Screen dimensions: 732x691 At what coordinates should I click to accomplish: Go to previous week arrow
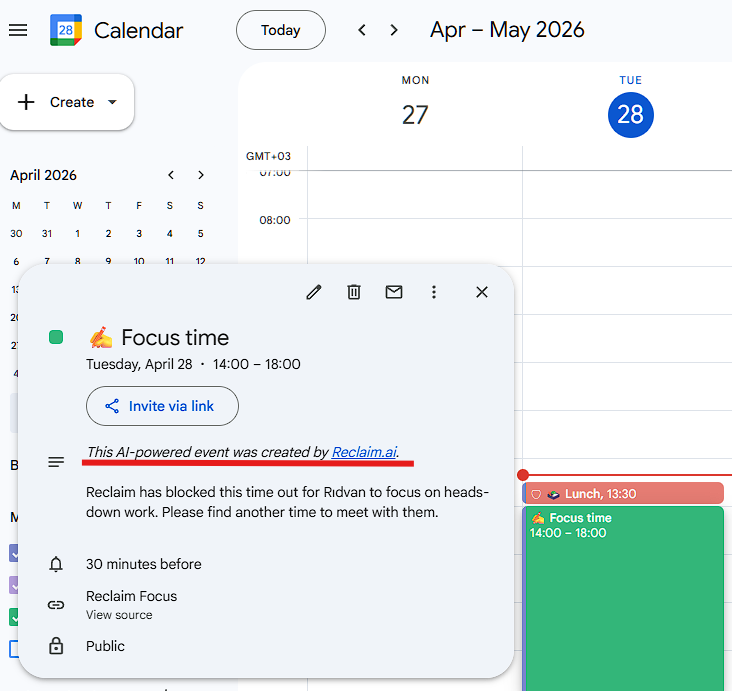pos(362,30)
